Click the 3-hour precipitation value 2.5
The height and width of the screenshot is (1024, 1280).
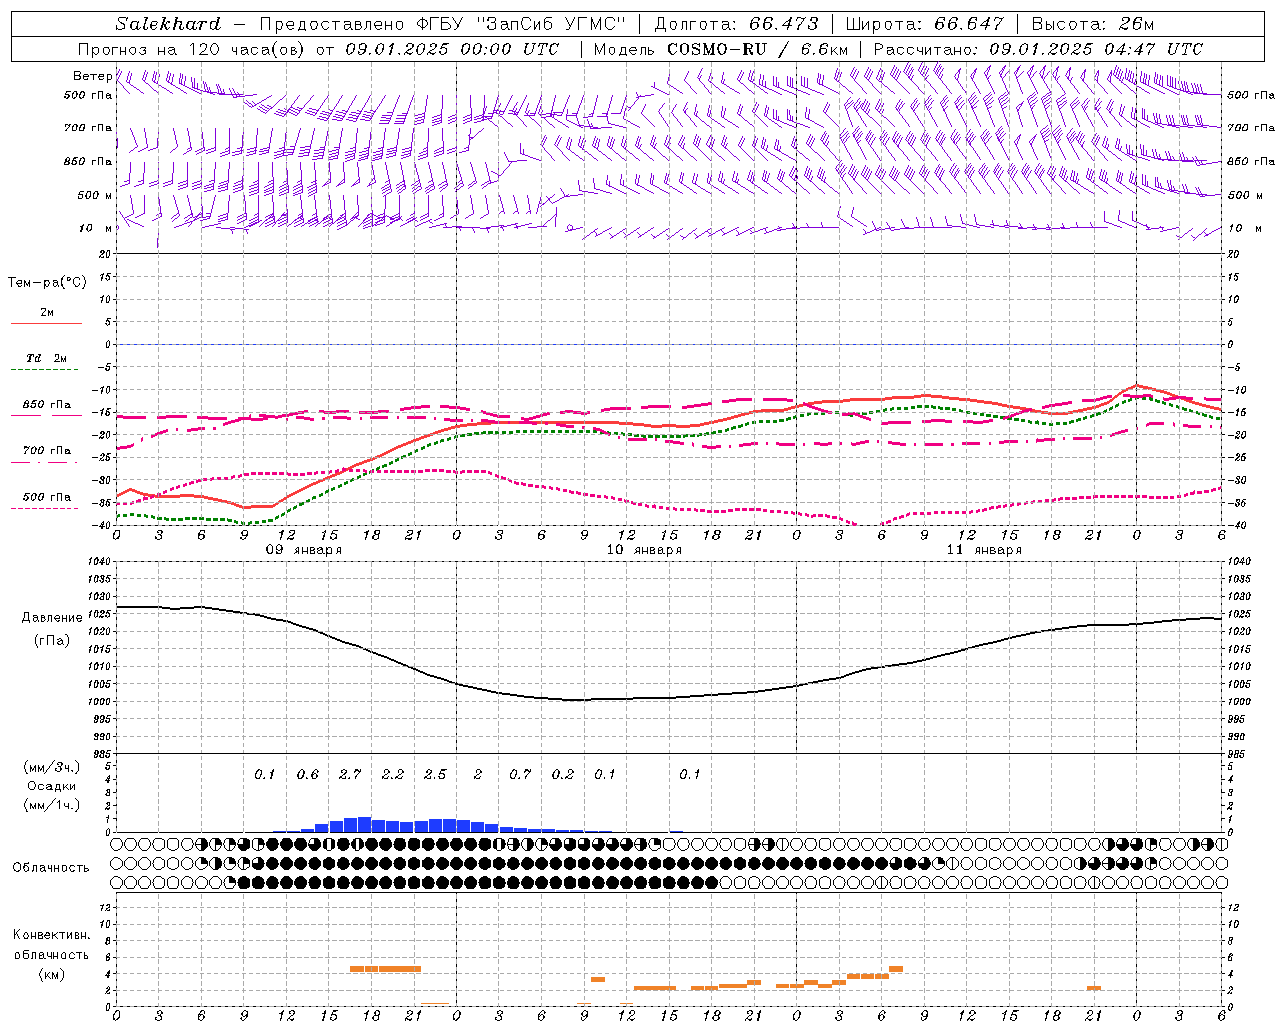pyautogui.click(x=435, y=775)
